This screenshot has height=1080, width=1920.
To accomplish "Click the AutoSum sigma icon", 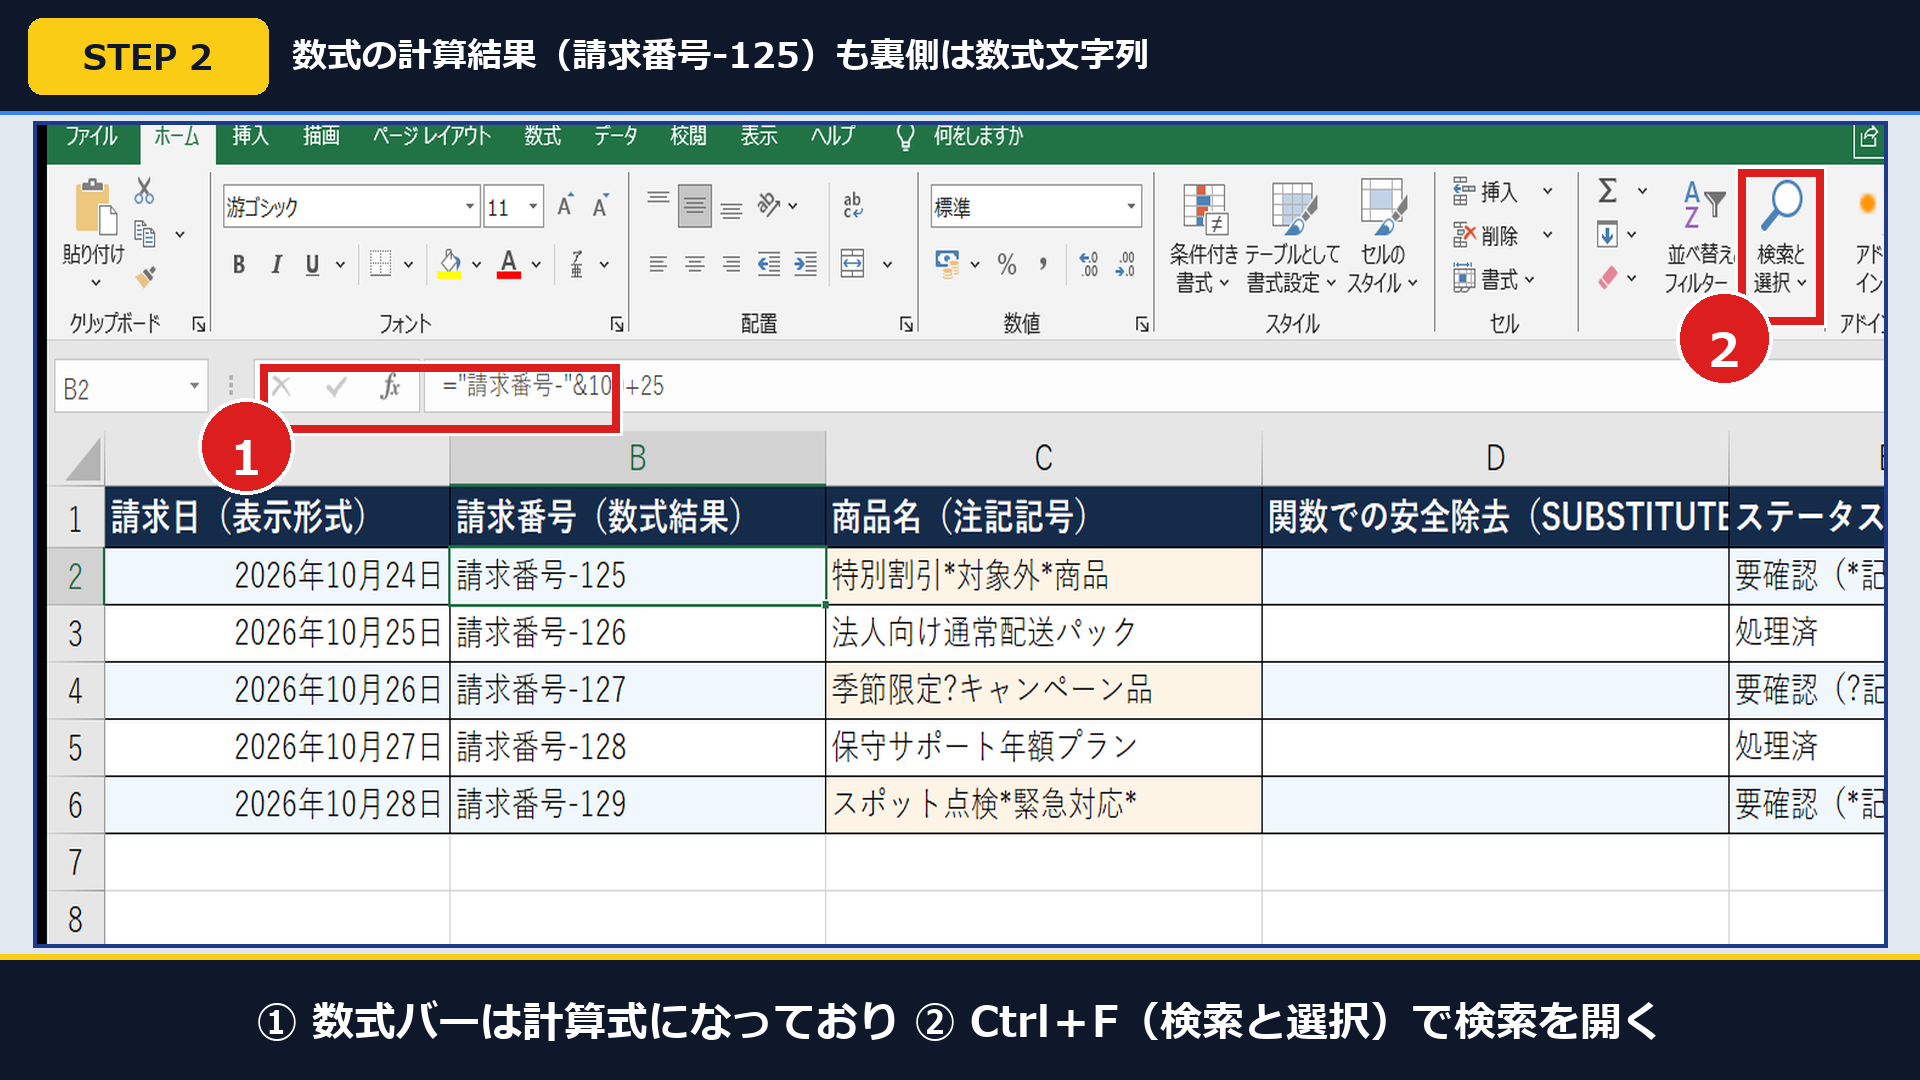I will pyautogui.click(x=1607, y=190).
